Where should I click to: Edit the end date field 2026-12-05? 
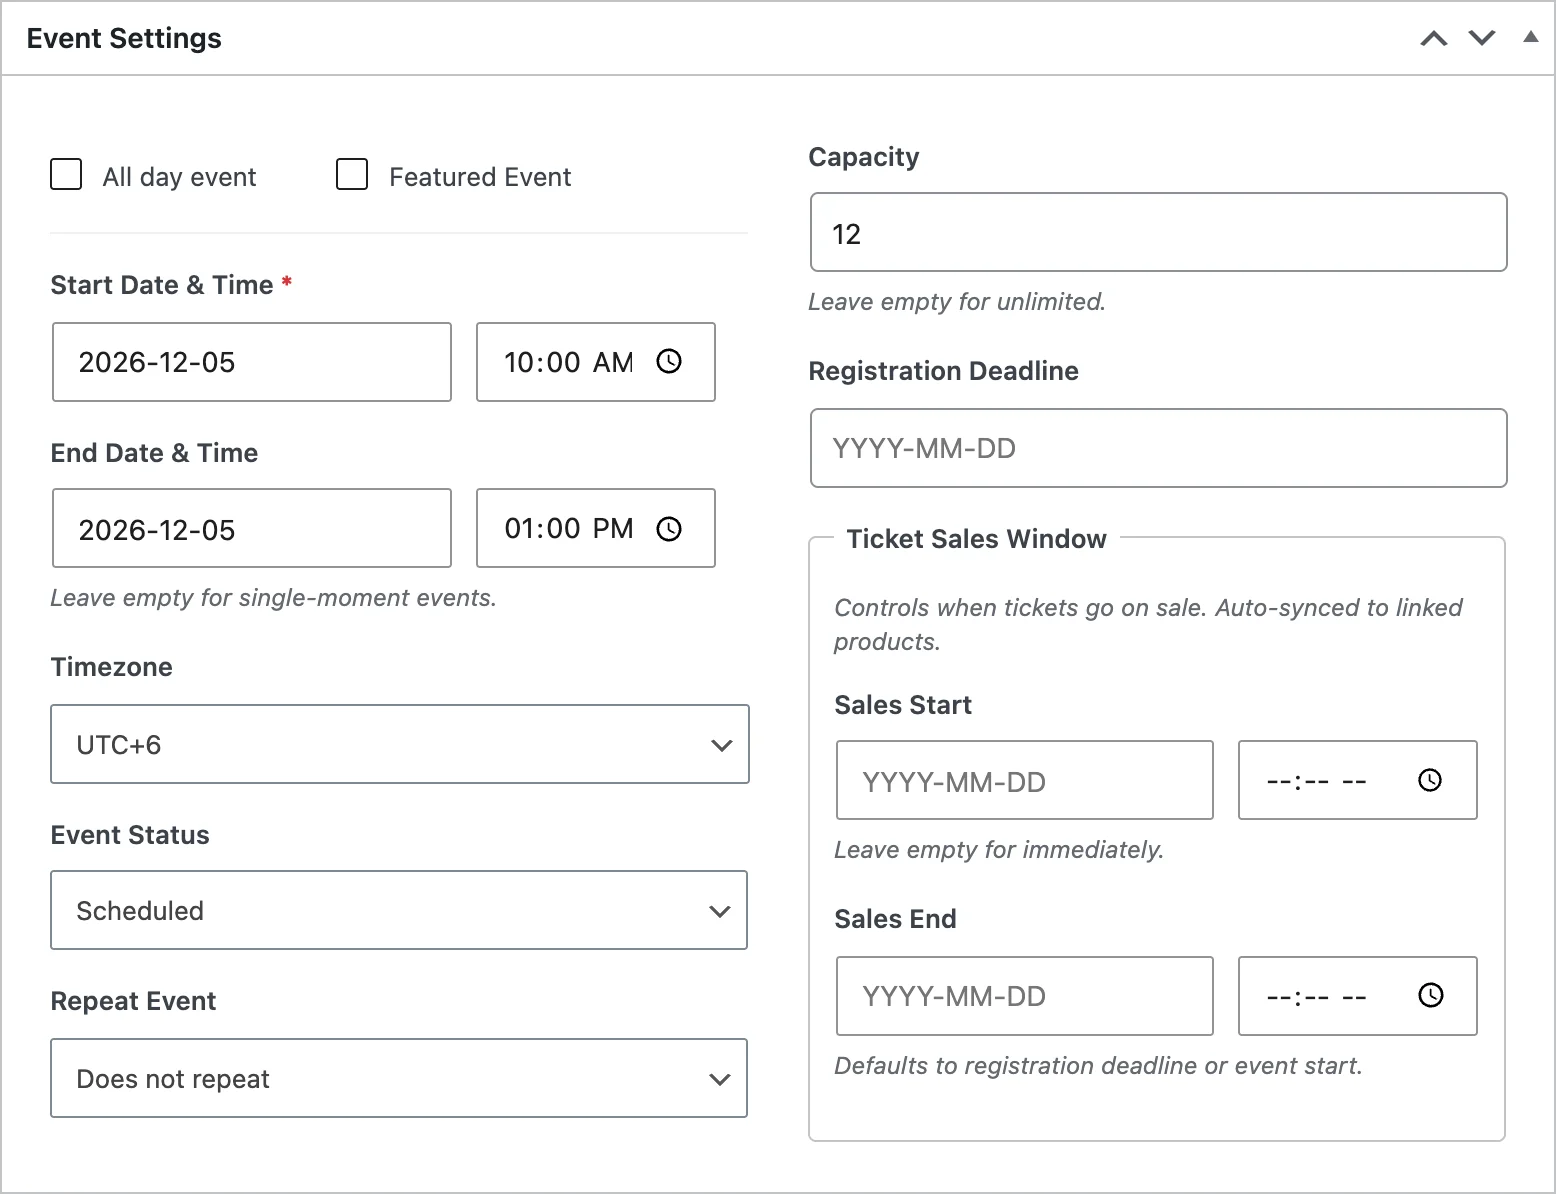(252, 528)
